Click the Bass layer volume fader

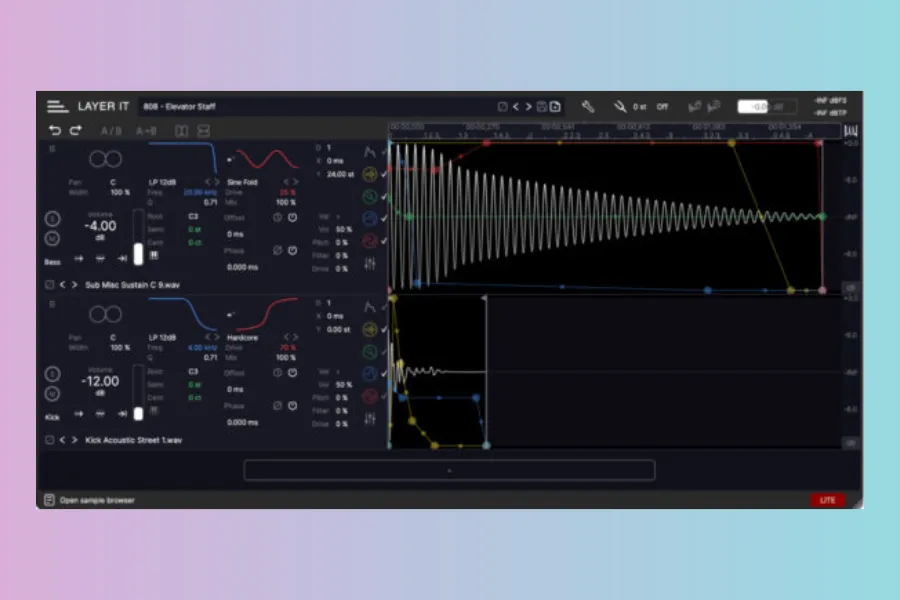[x=138, y=251]
